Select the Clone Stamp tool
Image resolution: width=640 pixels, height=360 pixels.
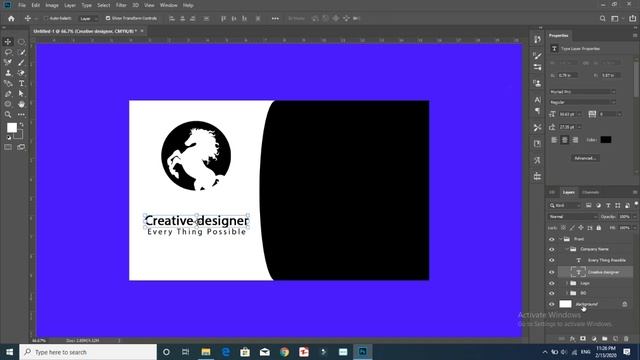(x=8, y=73)
